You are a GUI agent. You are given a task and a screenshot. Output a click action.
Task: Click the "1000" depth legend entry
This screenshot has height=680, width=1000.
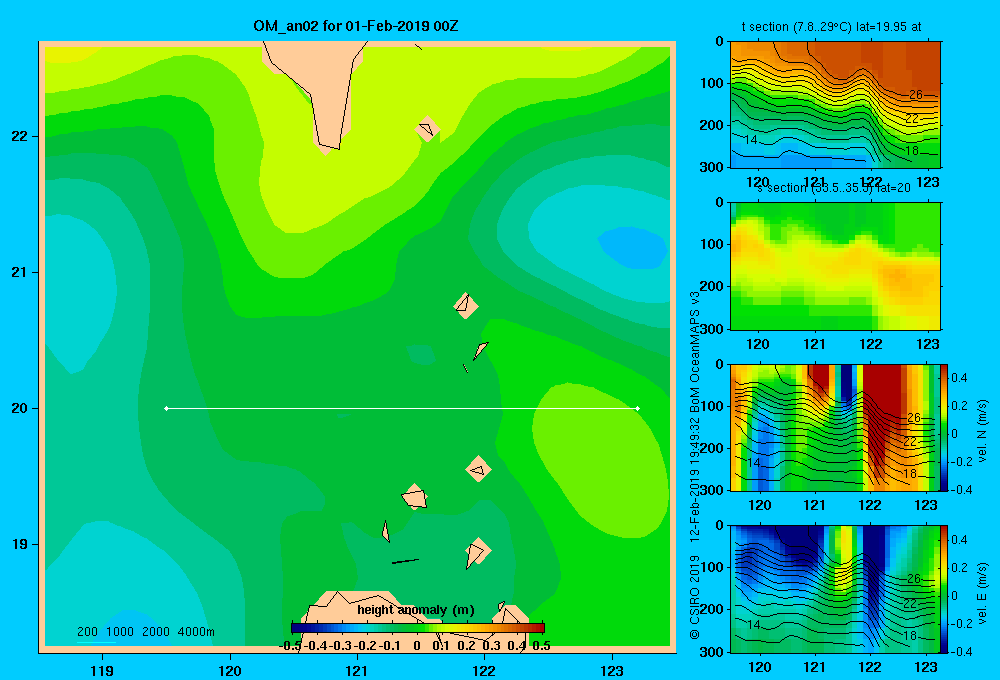tap(120, 632)
